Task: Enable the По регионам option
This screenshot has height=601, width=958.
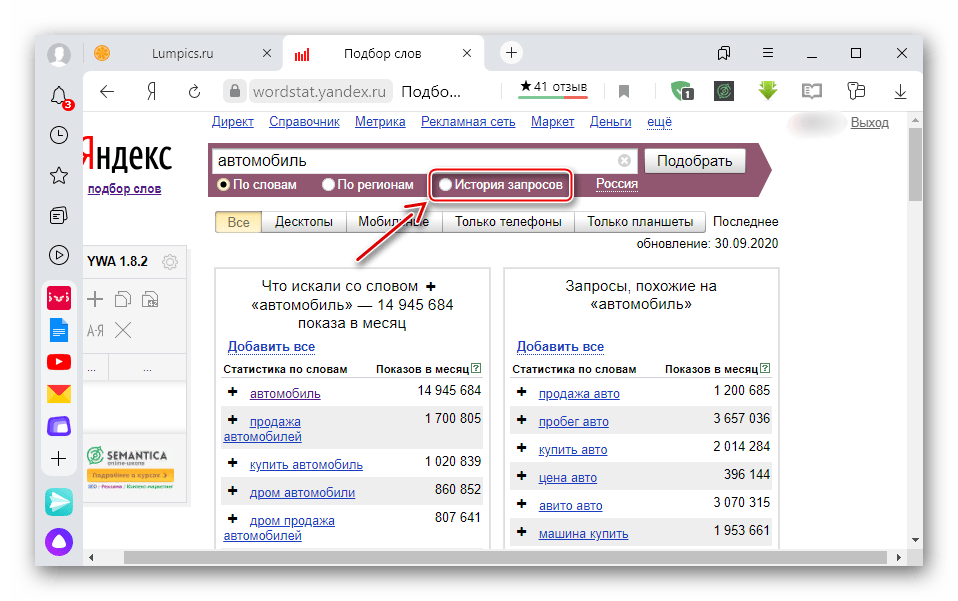Action: pos(328,185)
